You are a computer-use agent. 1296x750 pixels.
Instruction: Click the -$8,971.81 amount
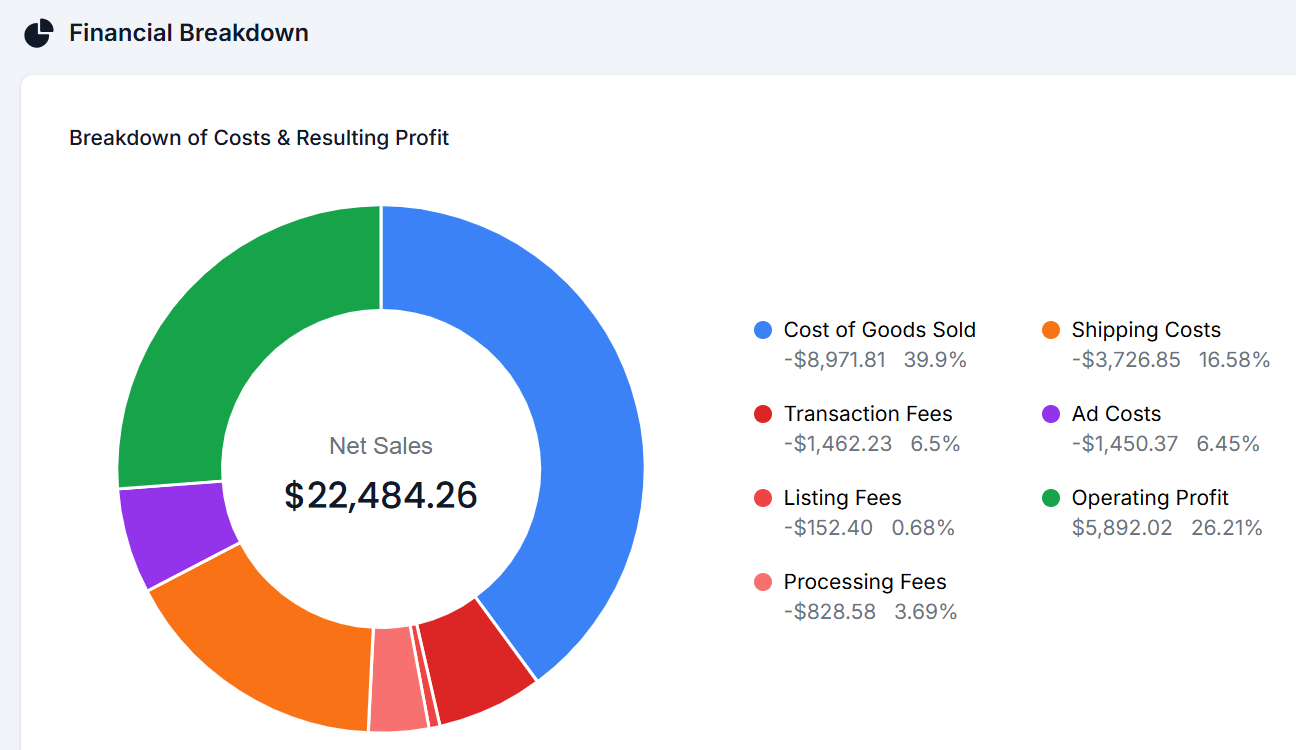coord(835,360)
